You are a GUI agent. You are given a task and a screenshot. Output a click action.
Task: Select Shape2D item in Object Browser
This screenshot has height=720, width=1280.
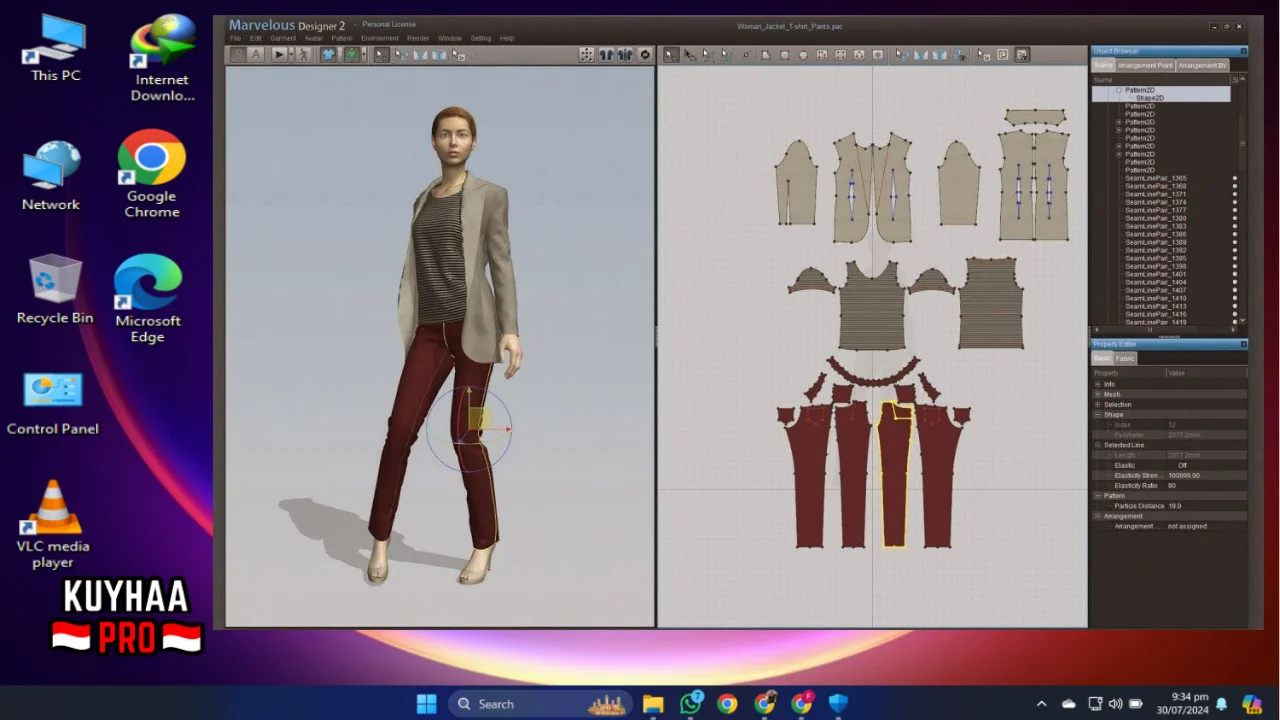(1149, 98)
